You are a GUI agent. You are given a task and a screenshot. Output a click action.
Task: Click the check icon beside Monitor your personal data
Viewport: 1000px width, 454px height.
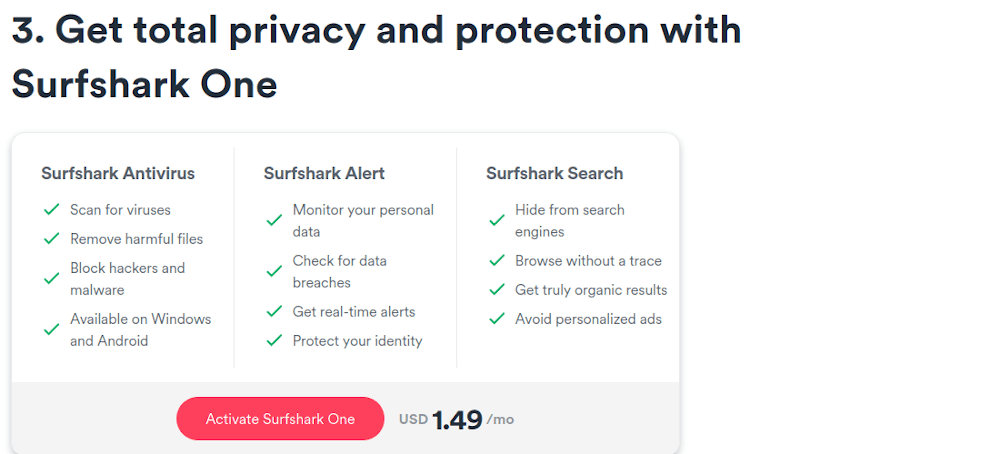(274, 221)
